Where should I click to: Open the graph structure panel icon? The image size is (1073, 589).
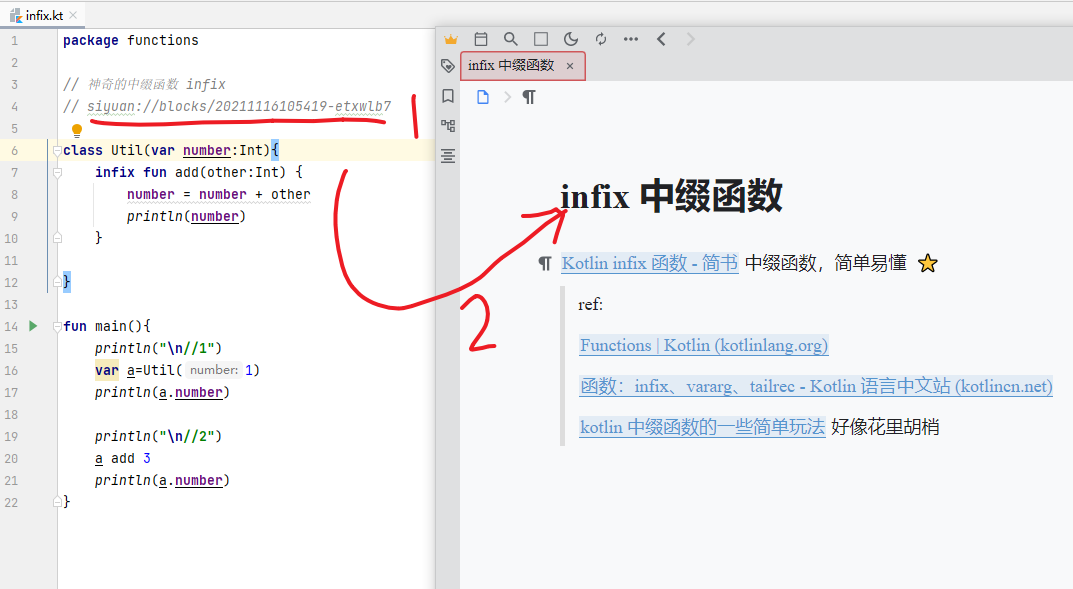(448, 126)
